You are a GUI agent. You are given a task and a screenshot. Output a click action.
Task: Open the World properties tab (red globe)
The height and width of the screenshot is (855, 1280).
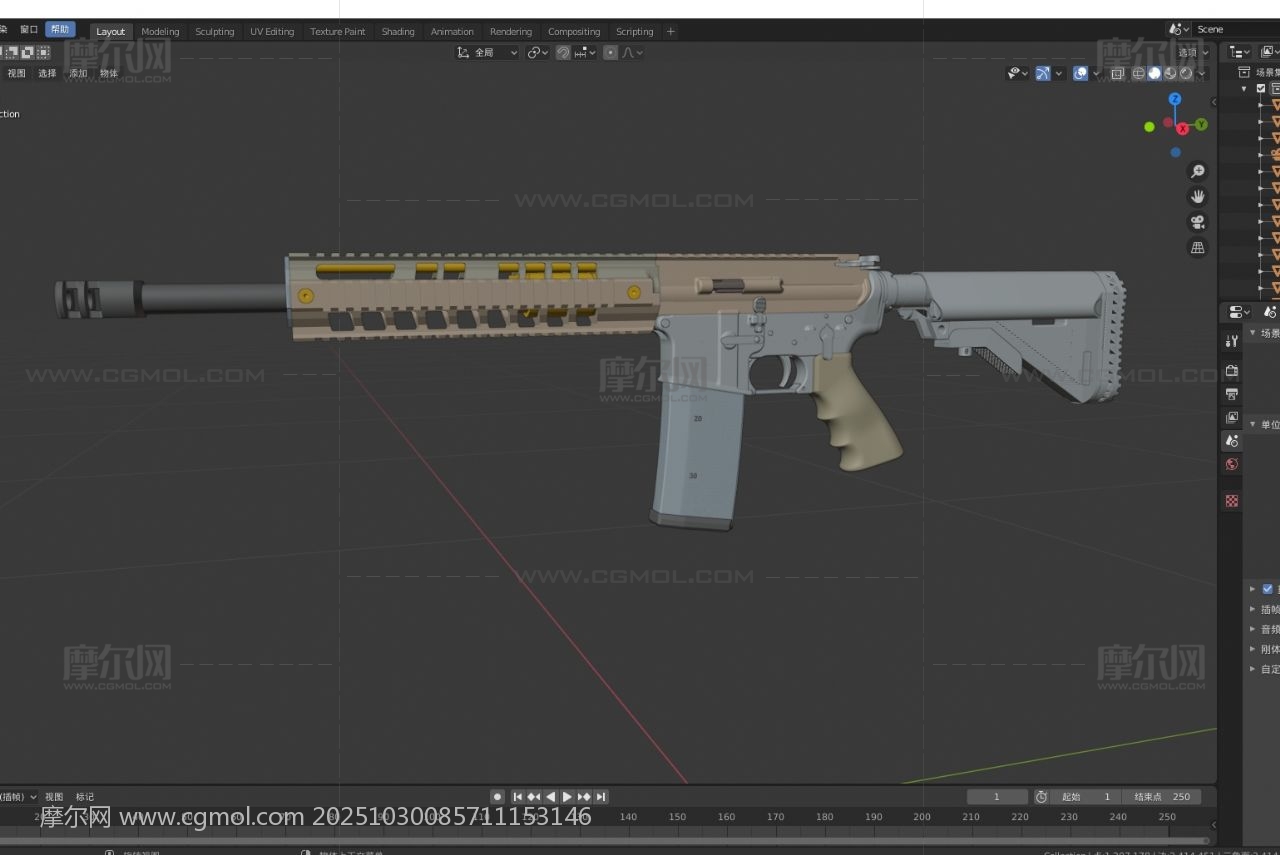(1232, 464)
